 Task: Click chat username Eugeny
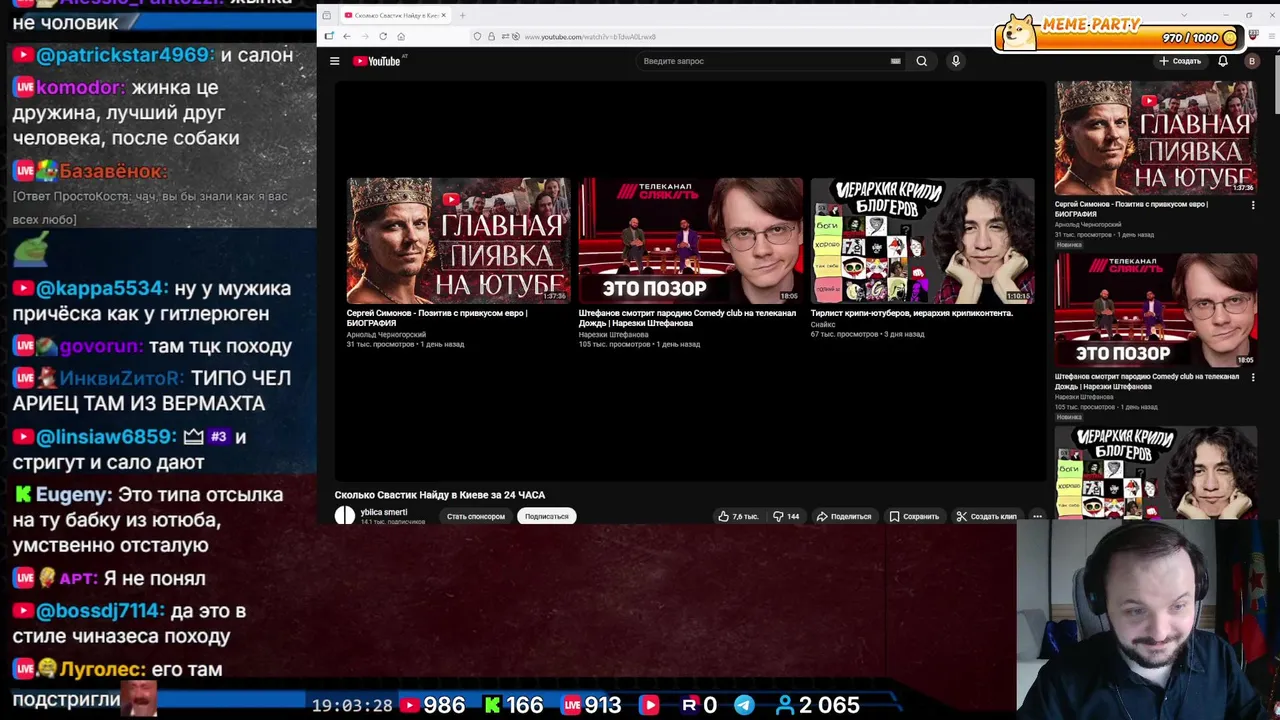[72, 495]
